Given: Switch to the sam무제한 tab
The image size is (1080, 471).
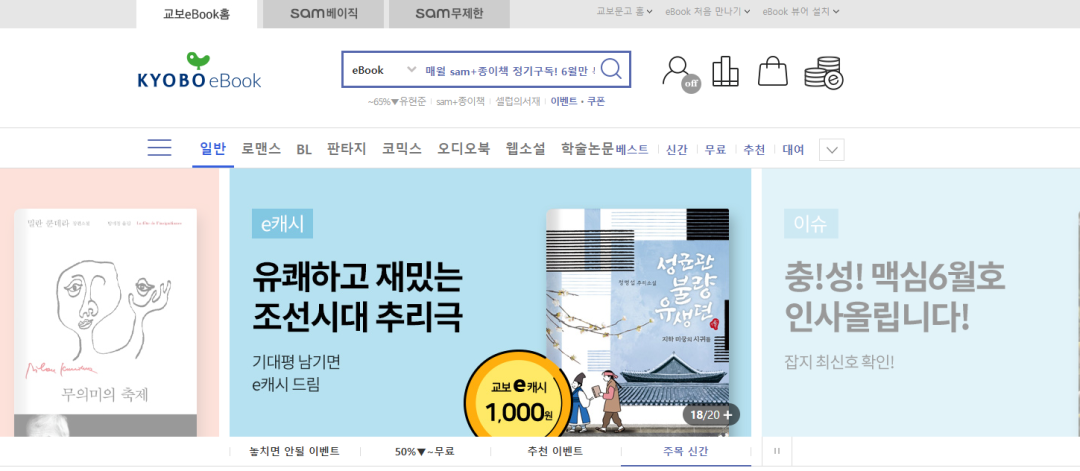Looking at the screenshot, I should [449, 14].
